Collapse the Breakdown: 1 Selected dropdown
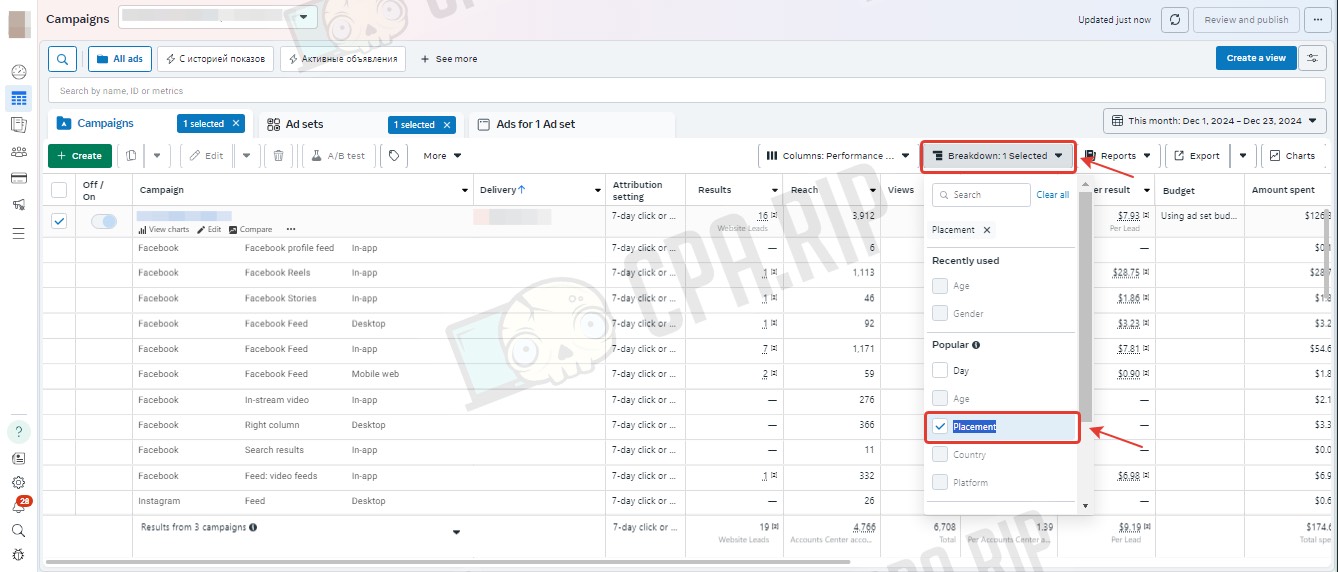1338x572 pixels. [x=997, y=156]
